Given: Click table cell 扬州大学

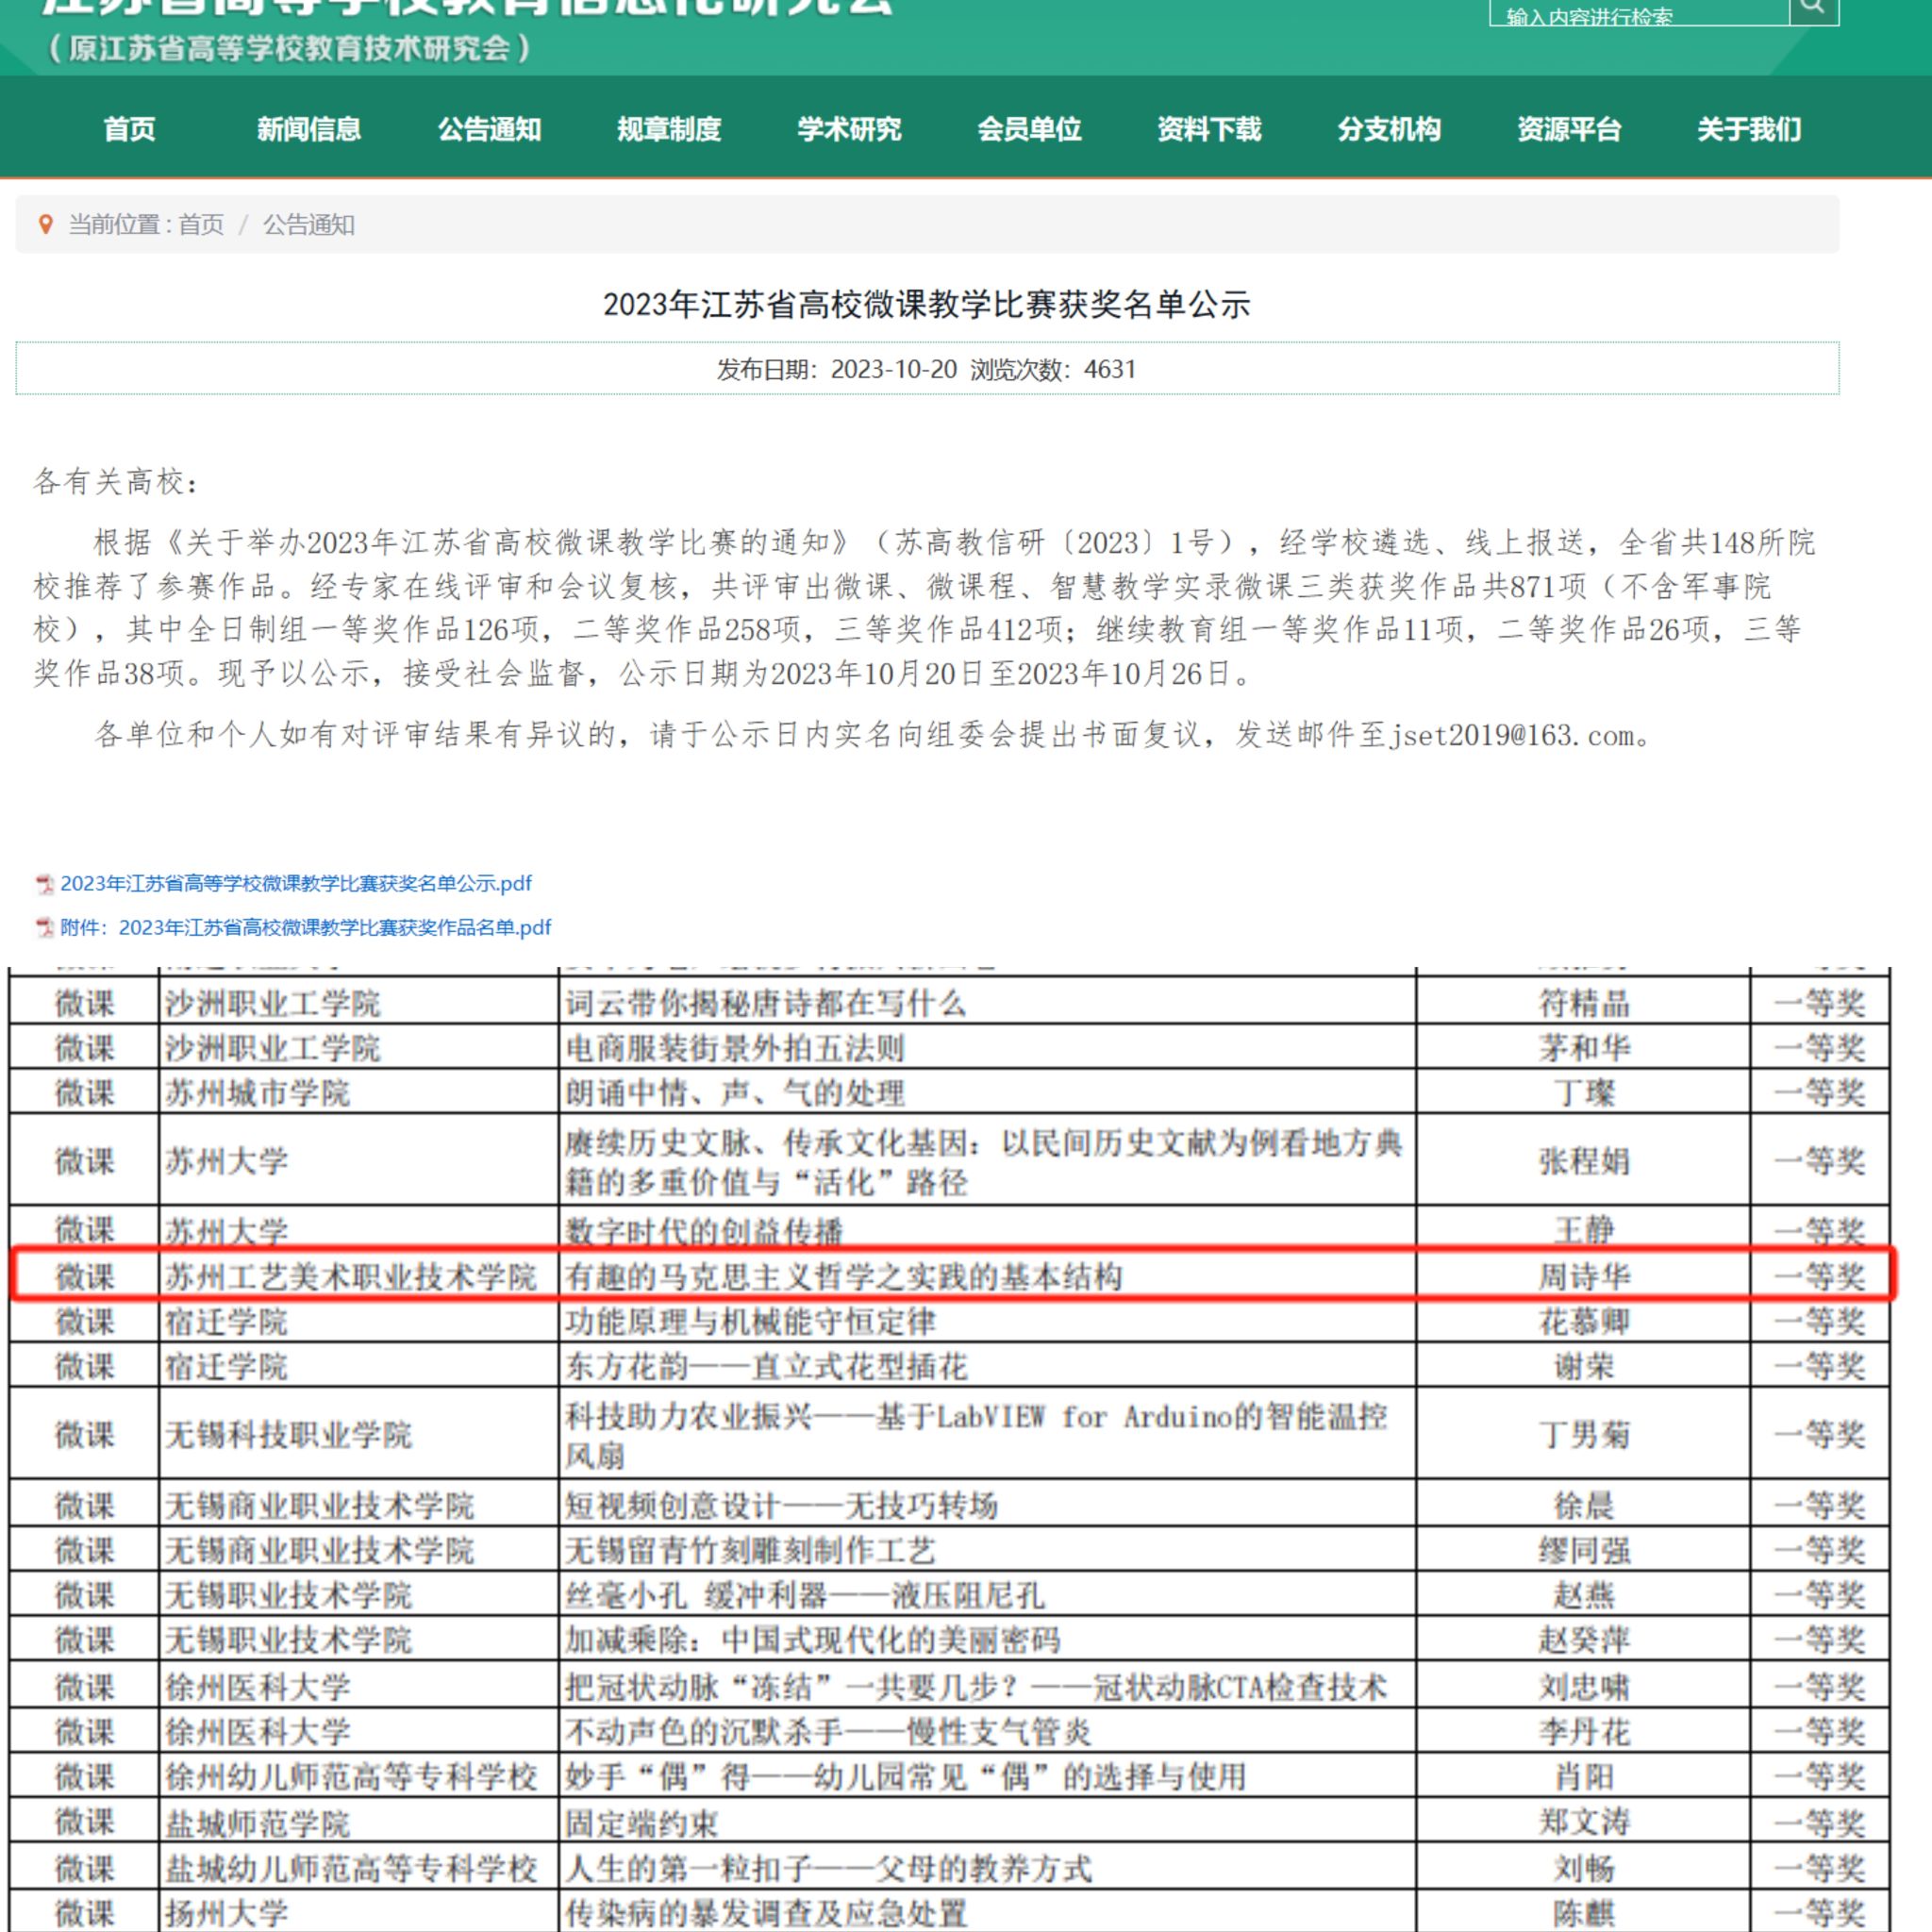Looking at the screenshot, I should [358, 1912].
